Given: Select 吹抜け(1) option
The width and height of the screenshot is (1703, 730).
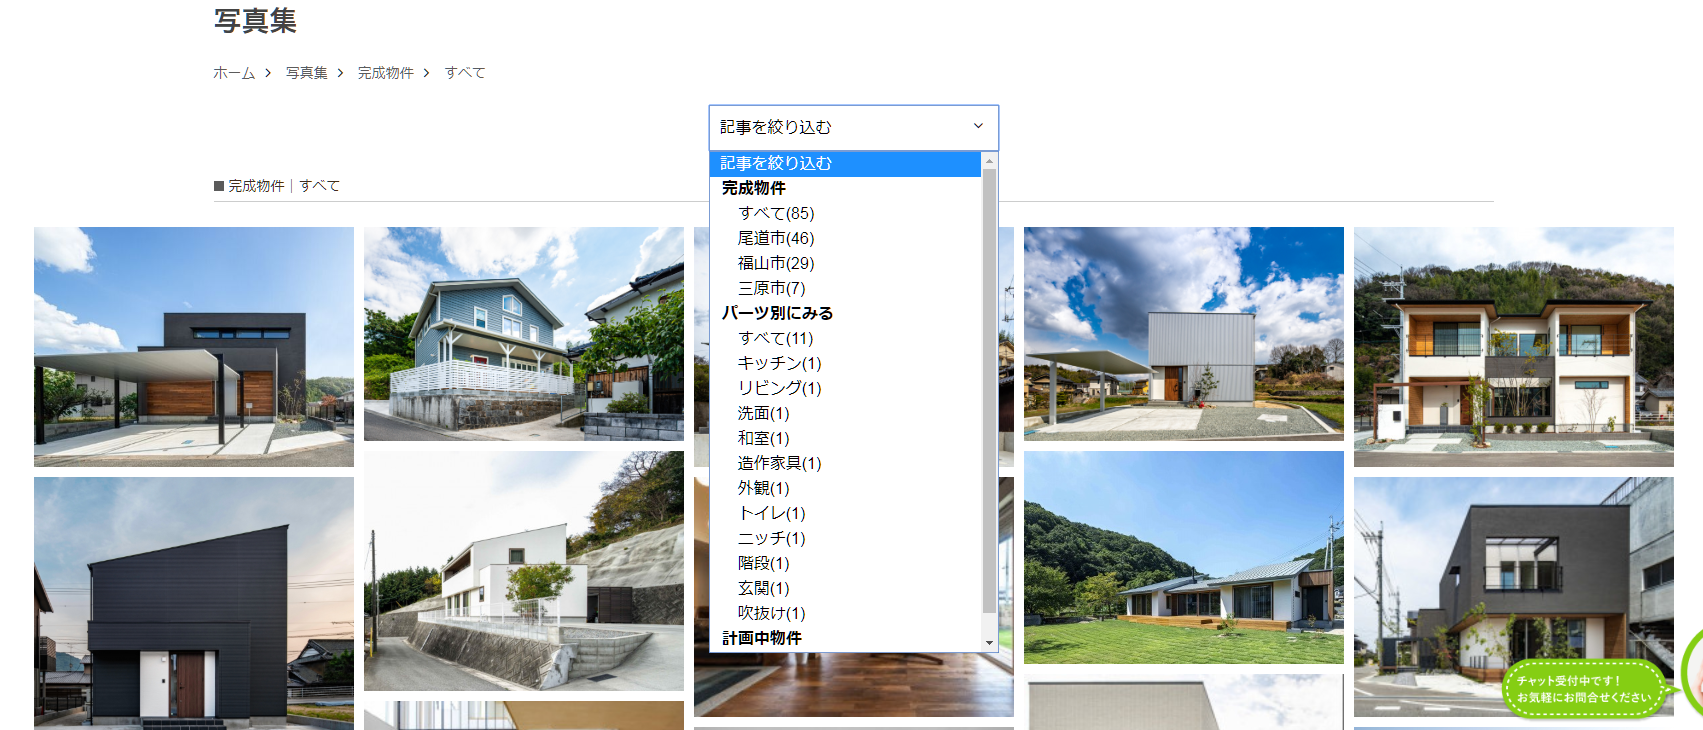Looking at the screenshot, I should click(846, 613).
